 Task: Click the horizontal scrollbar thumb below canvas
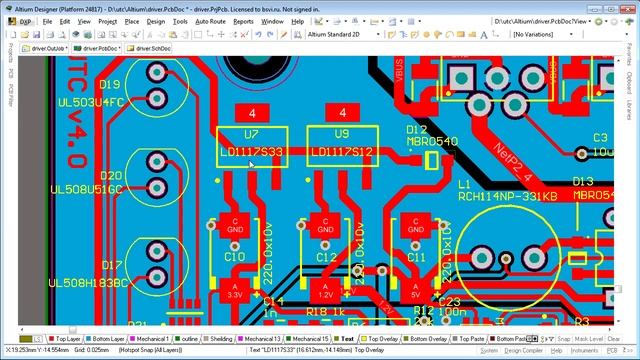click(x=73, y=330)
